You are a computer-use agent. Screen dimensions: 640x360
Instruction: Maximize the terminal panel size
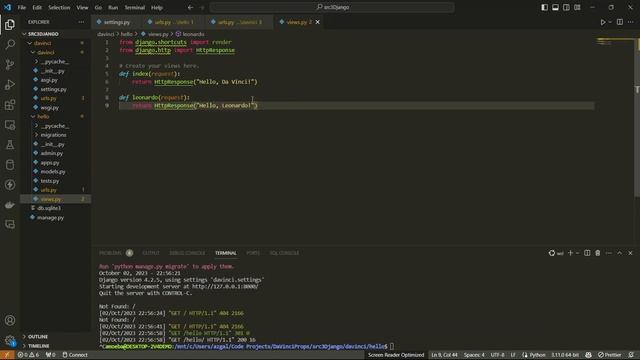(620, 253)
